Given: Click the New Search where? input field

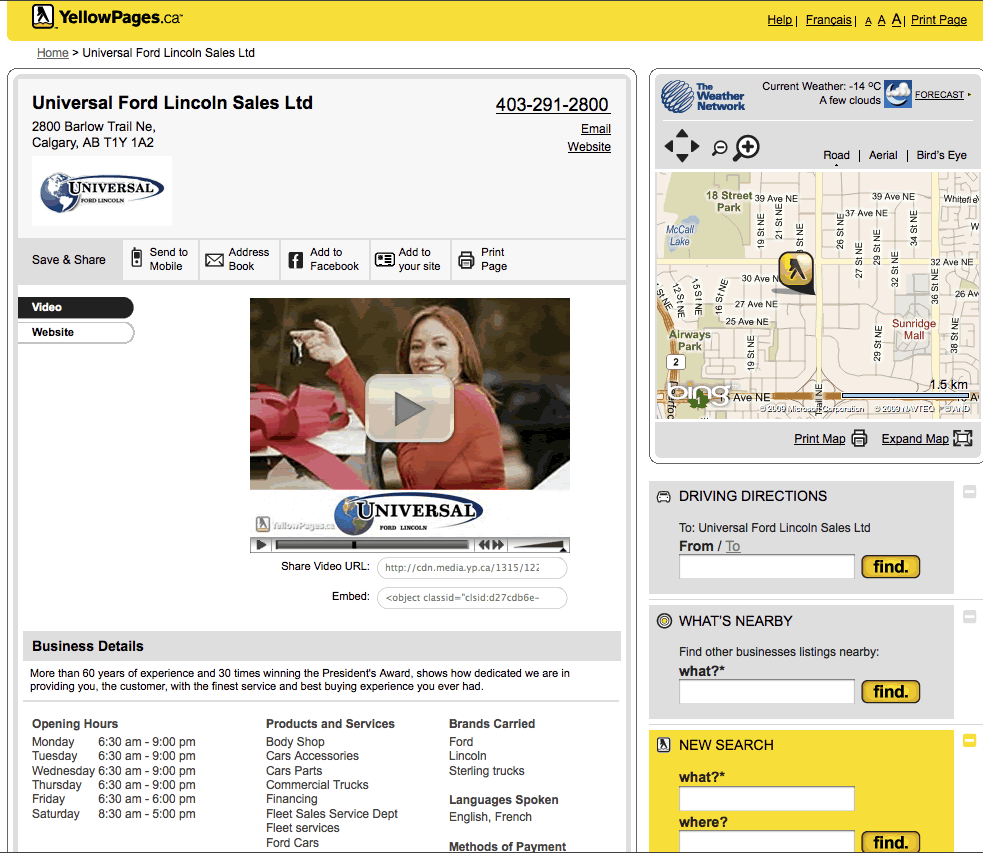Looking at the screenshot, I should (x=767, y=842).
